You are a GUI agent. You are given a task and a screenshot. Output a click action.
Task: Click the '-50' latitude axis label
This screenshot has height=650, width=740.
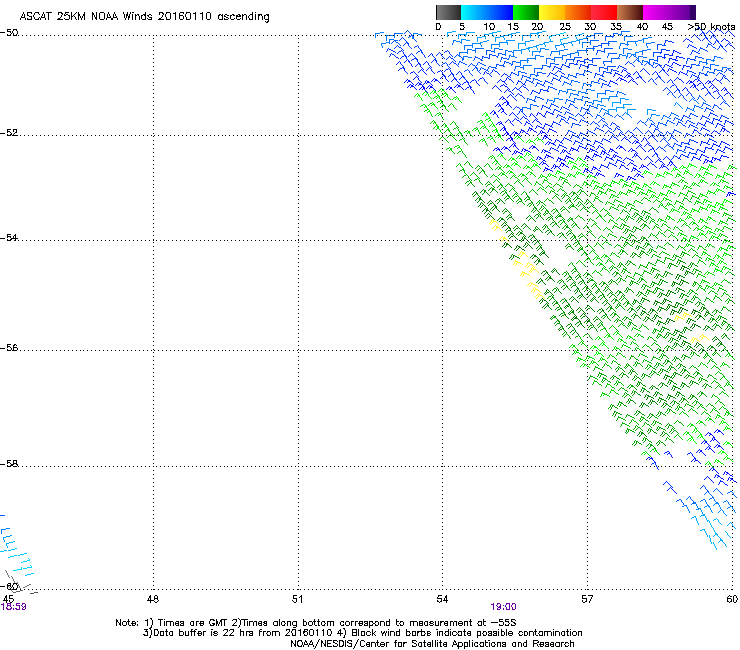(x=9, y=33)
